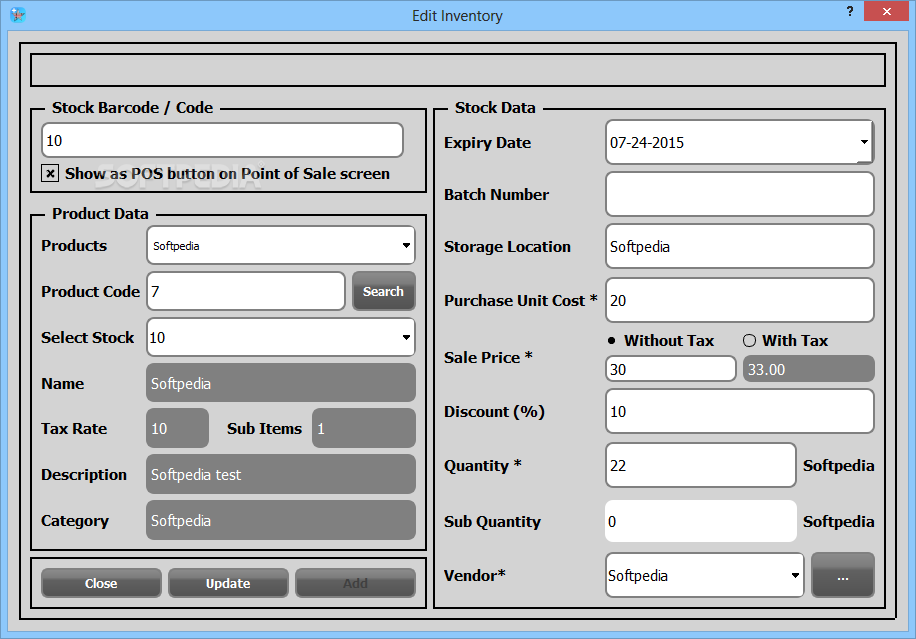Screen dimensions: 916x639
Task: Open the Select Stock dropdown
Action: [406, 337]
